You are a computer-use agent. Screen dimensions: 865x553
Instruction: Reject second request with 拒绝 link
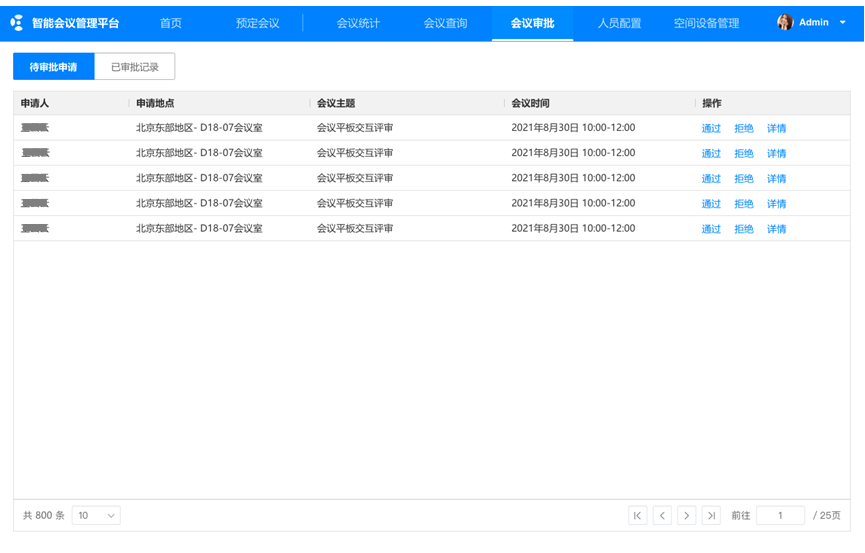(x=744, y=154)
